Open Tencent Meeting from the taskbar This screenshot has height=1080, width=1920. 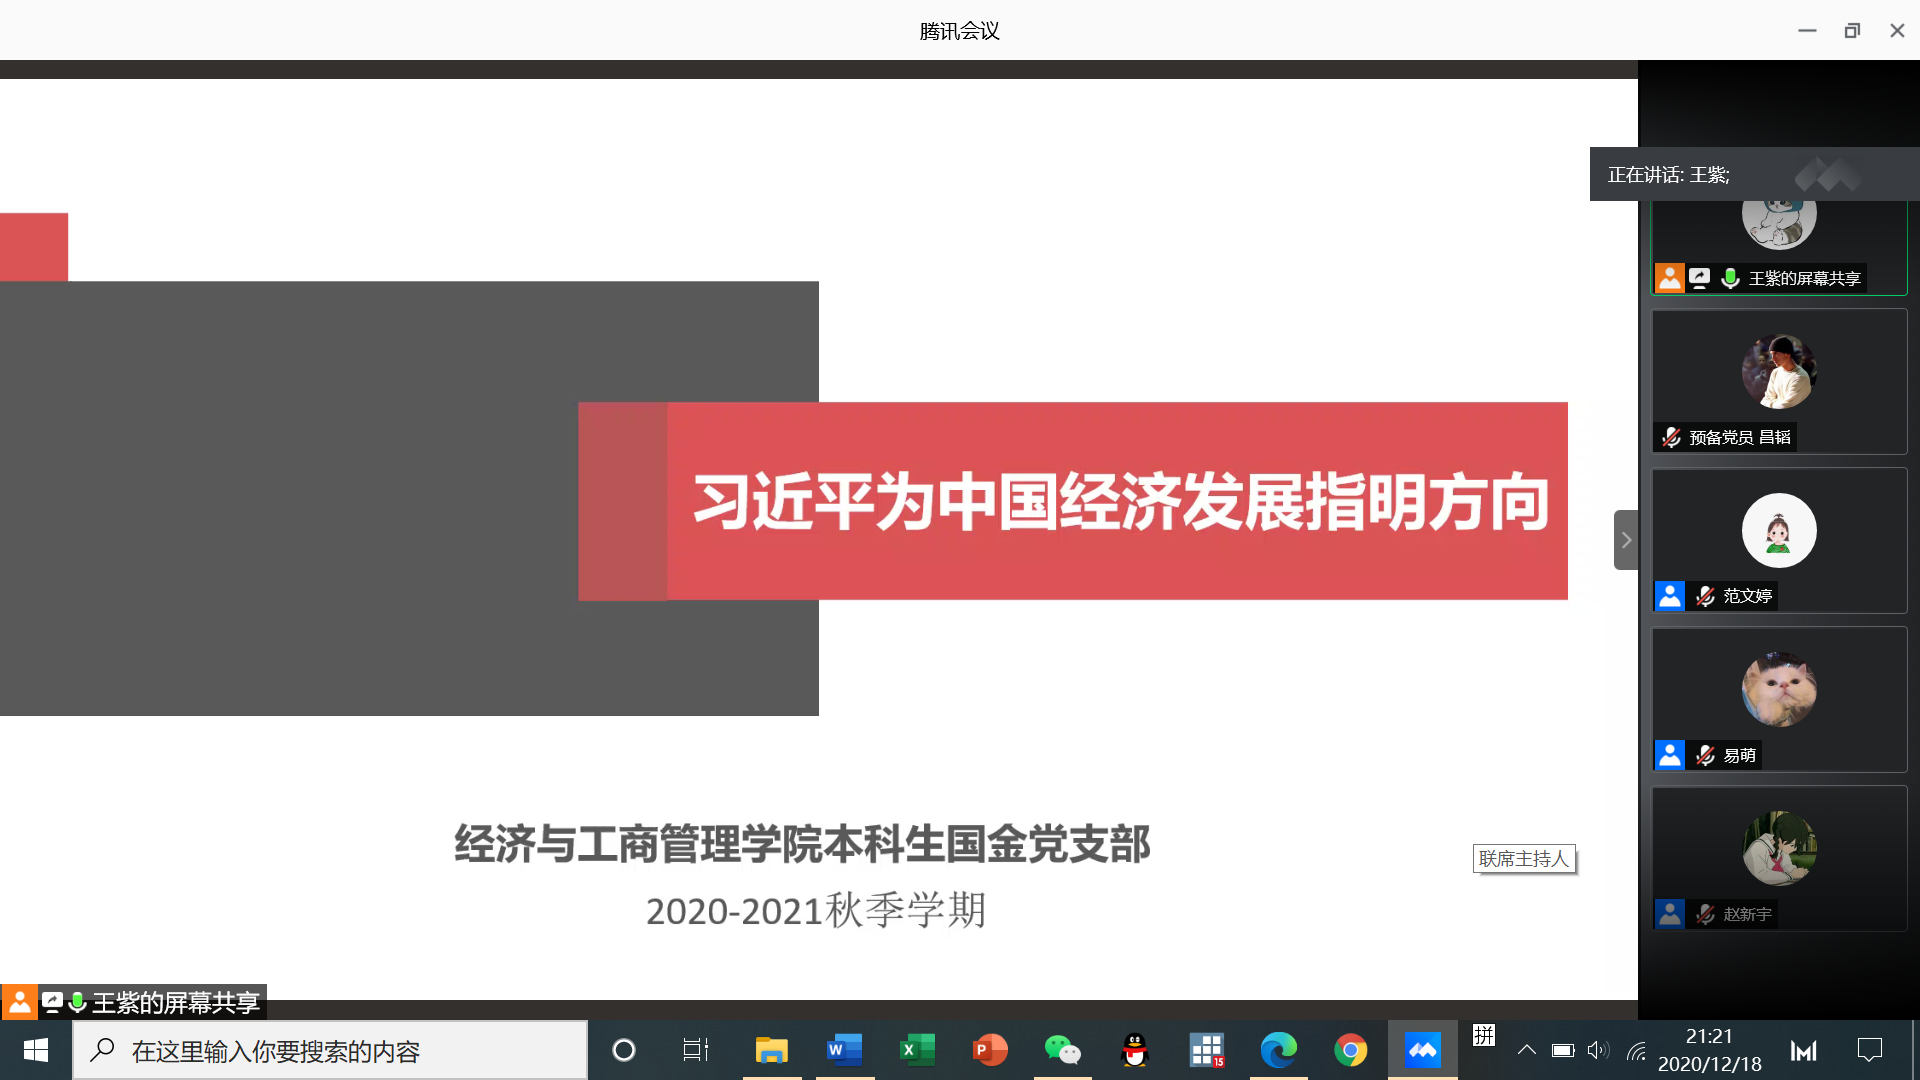point(1422,1050)
